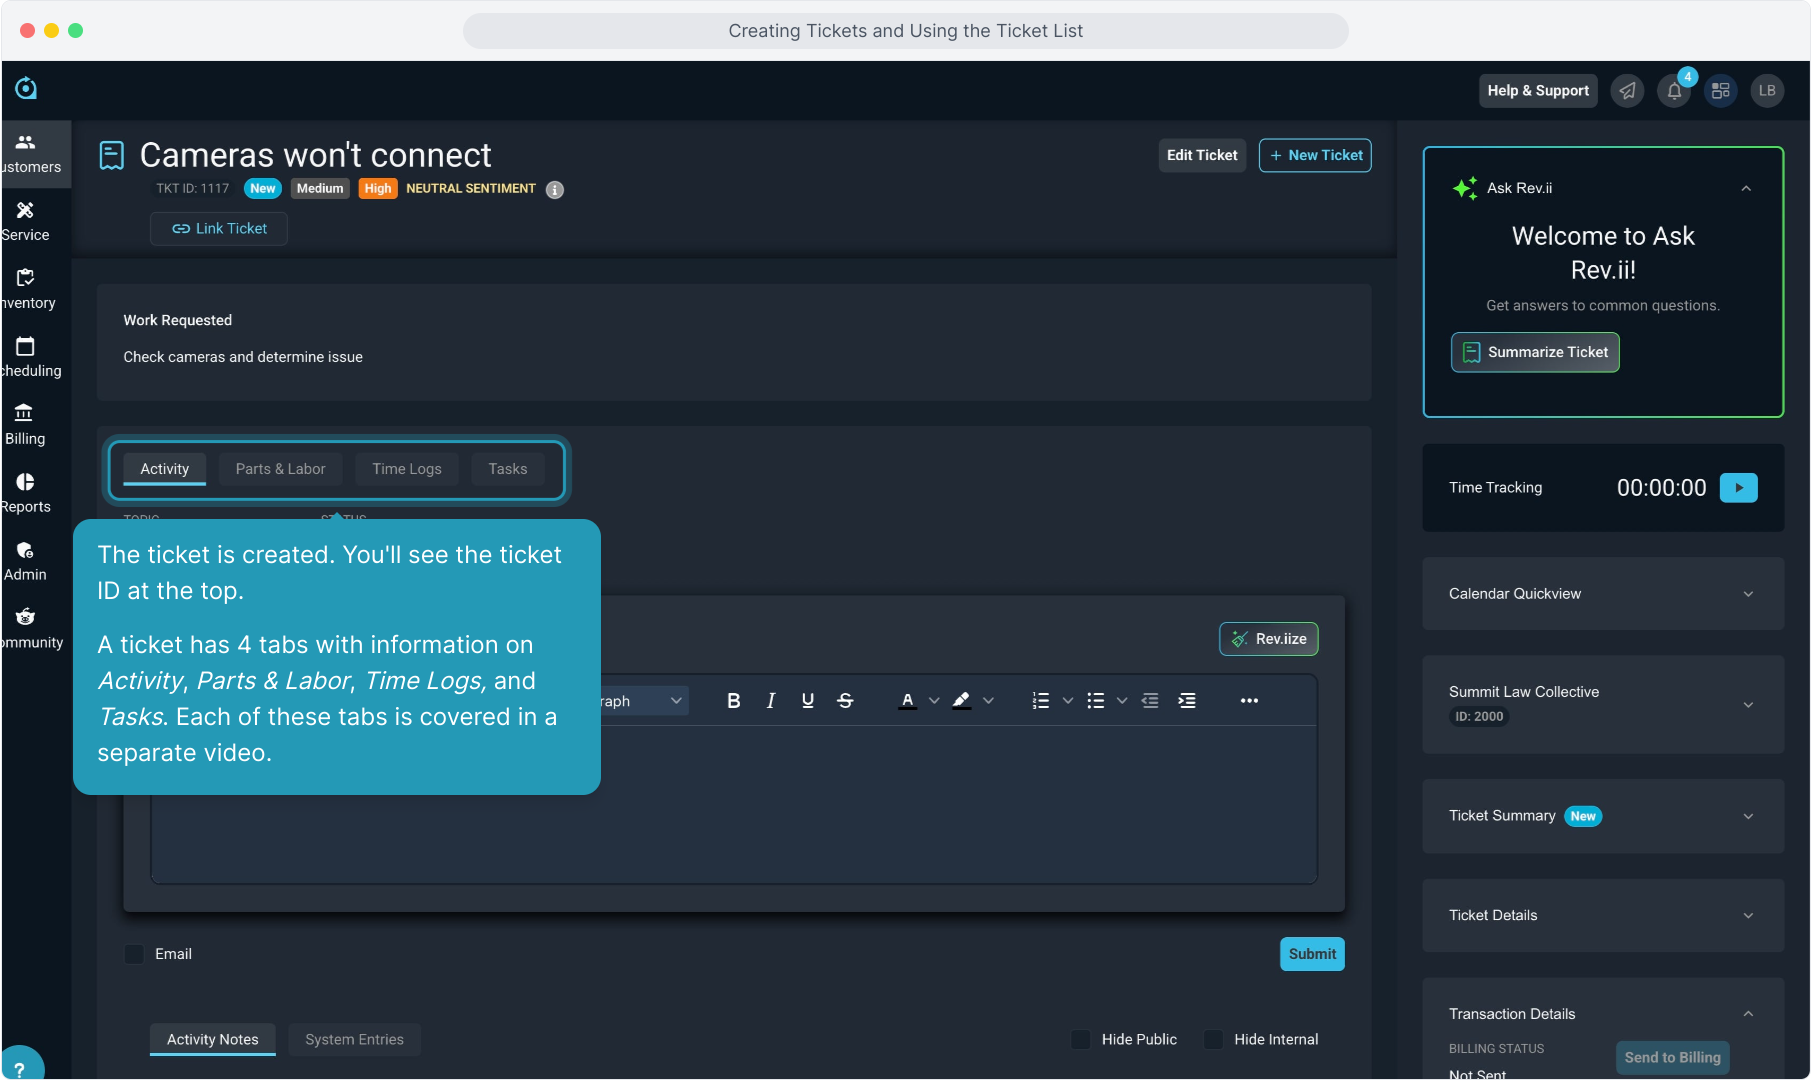
Task: Open the Reports sidebar section
Action: pos(26,493)
